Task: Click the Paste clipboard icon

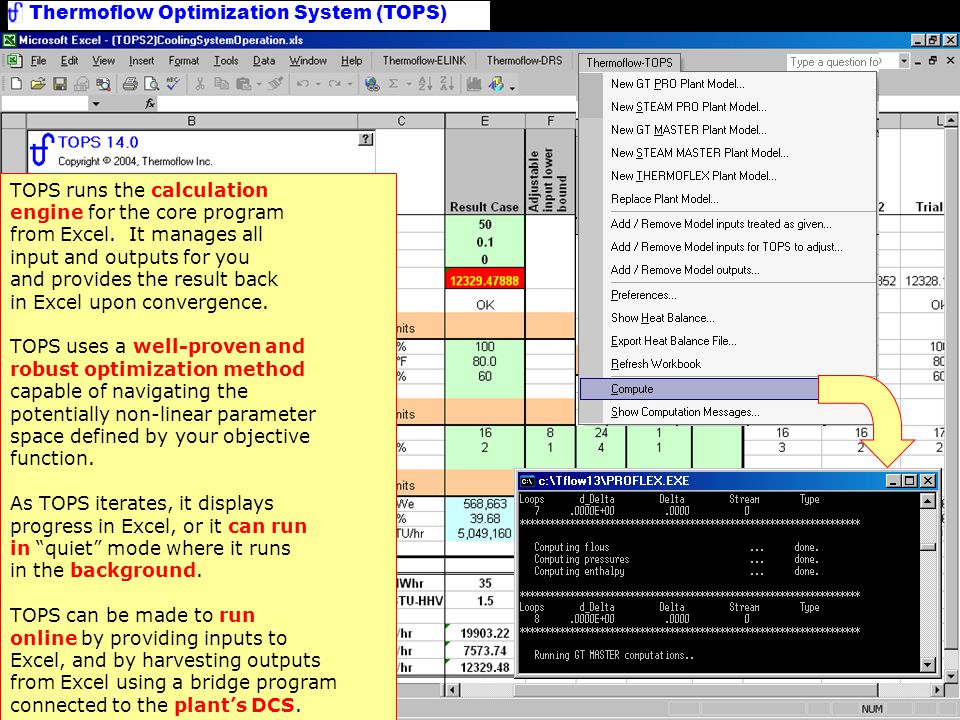Action: (244, 84)
